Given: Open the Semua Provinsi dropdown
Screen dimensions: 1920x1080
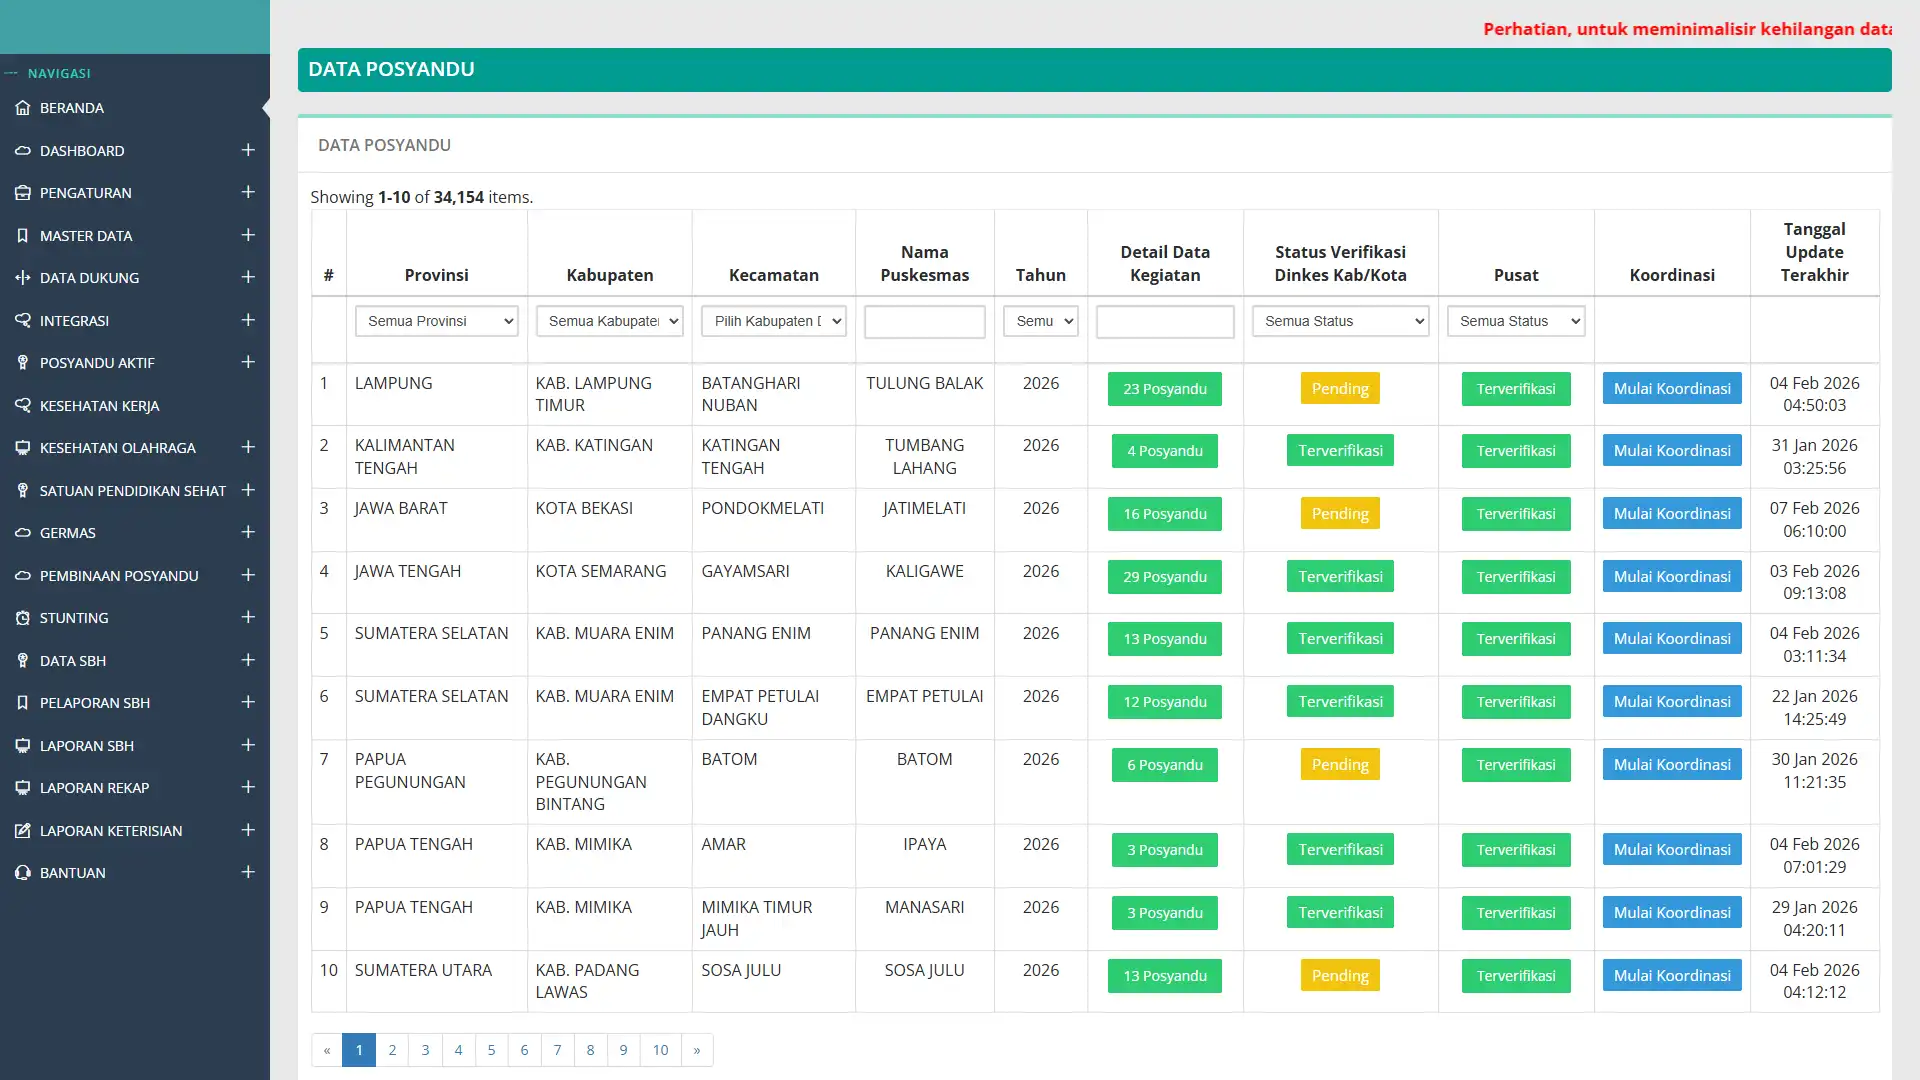Looking at the screenshot, I should (436, 321).
